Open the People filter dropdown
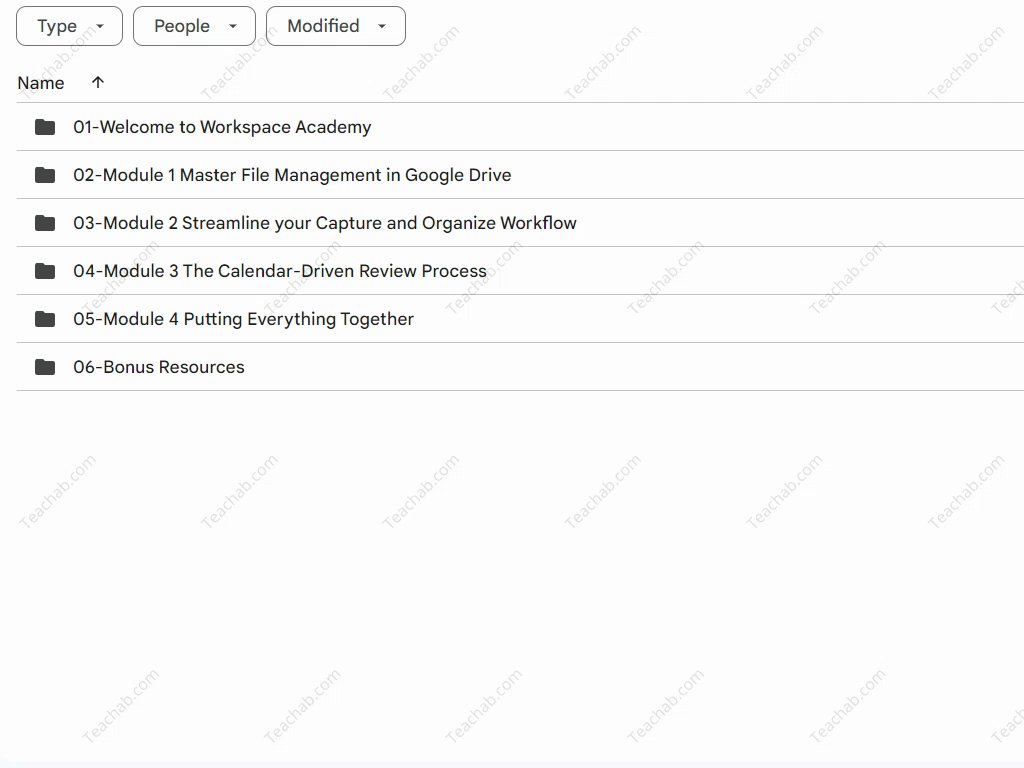Viewport: 1024px width, 768px height. pyautogui.click(x=194, y=26)
